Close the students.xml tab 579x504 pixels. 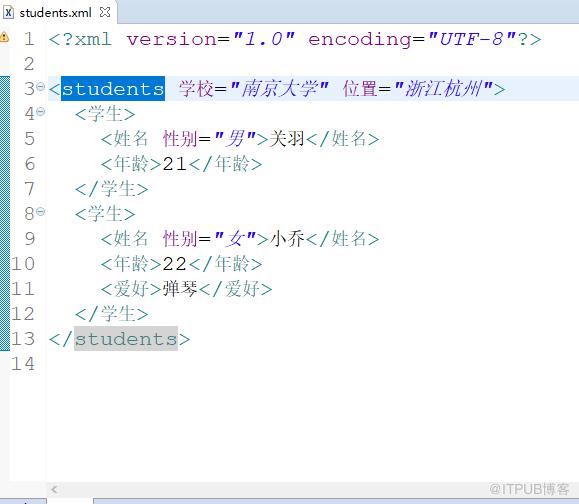coord(105,13)
